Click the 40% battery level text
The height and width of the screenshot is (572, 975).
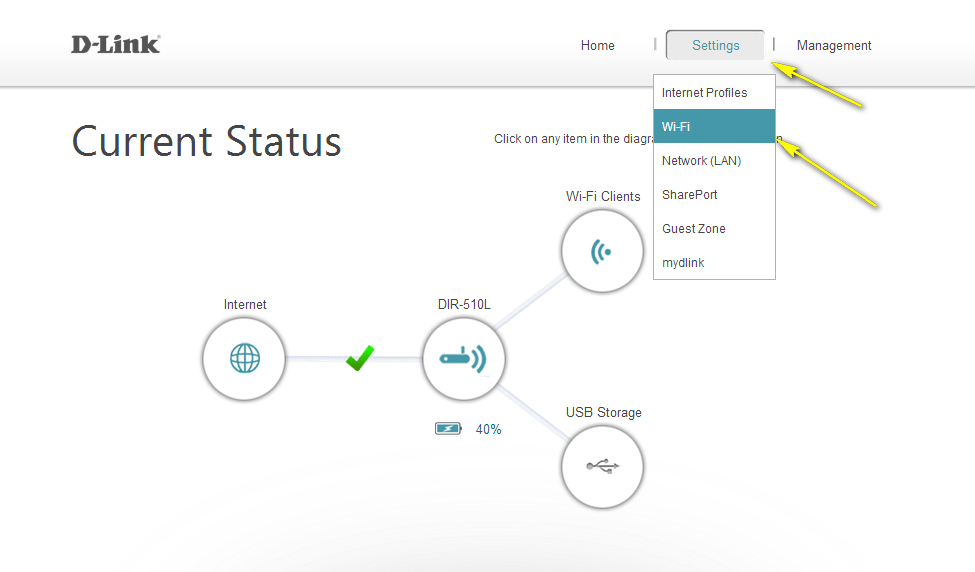coord(488,429)
